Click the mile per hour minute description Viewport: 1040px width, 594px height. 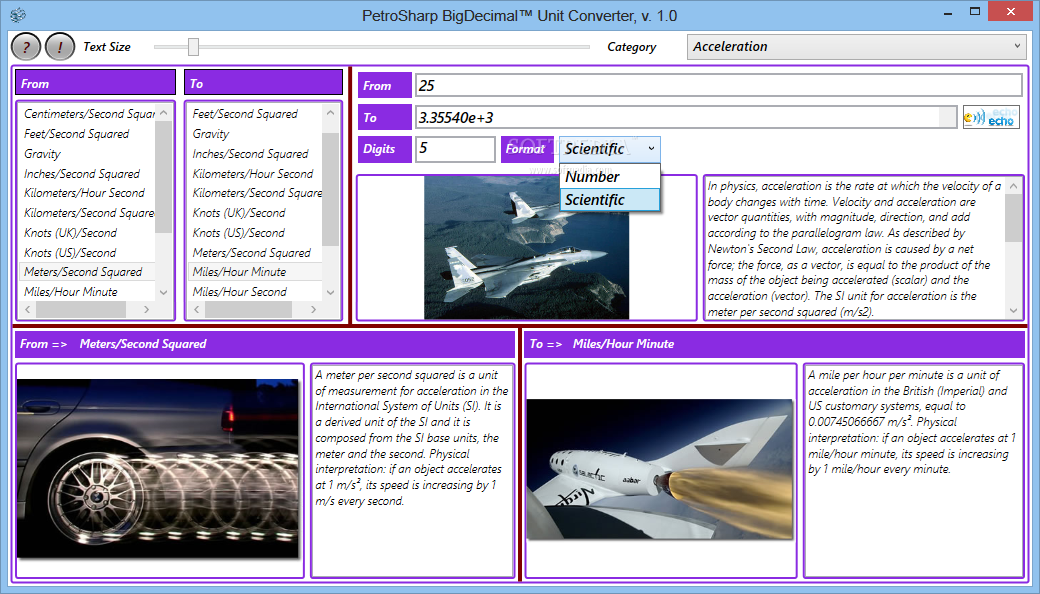[912, 422]
